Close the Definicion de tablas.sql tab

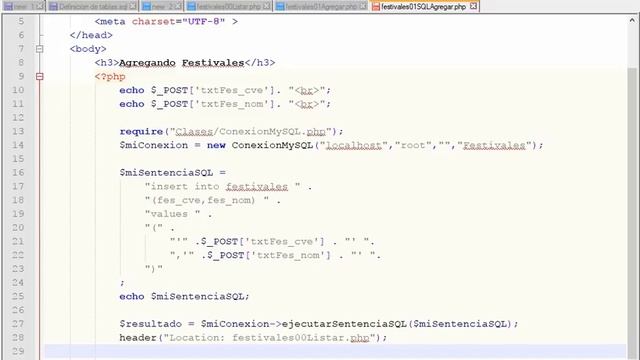pyautogui.click(x=133, y=7)
